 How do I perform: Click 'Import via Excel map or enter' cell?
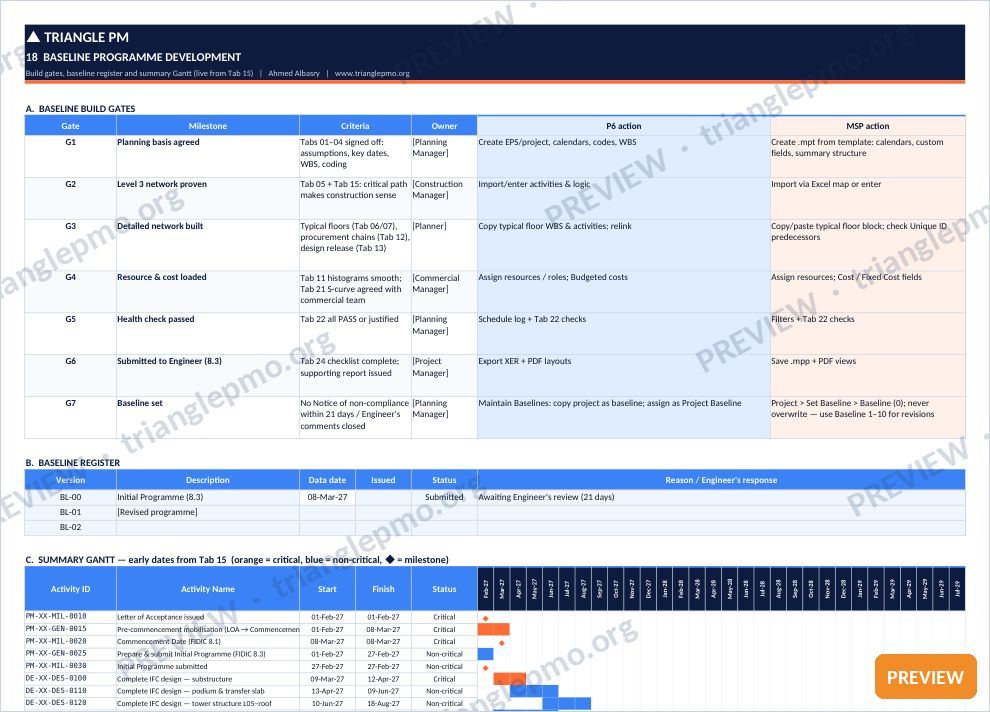tap(868, 198)
